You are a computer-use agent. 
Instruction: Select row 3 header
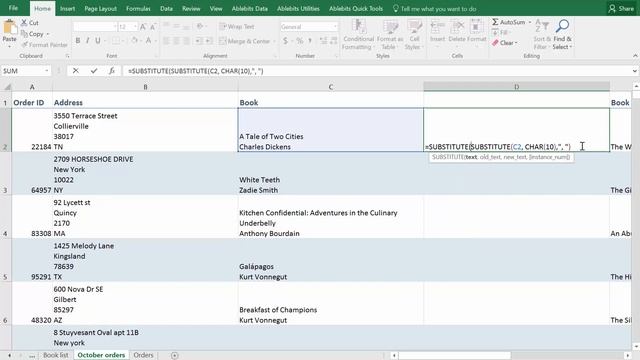click(5, 173)
